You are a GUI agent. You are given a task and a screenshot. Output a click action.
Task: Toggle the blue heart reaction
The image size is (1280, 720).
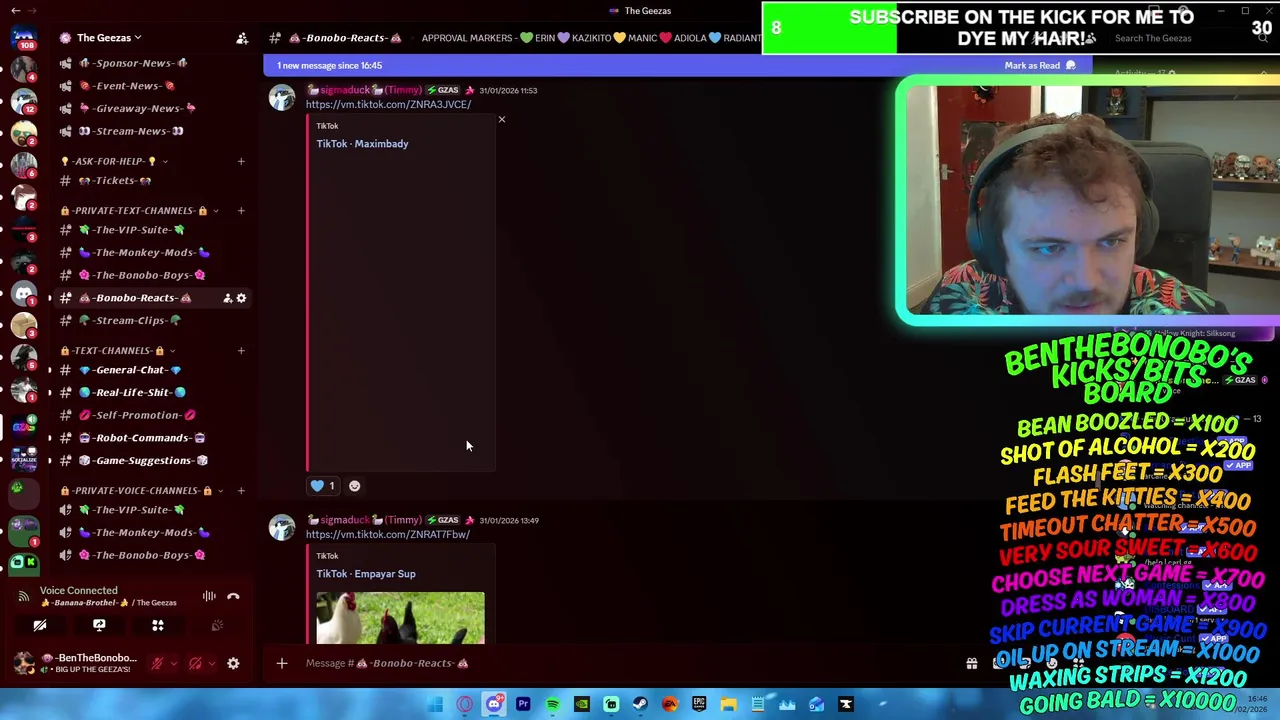click(323, 486)
